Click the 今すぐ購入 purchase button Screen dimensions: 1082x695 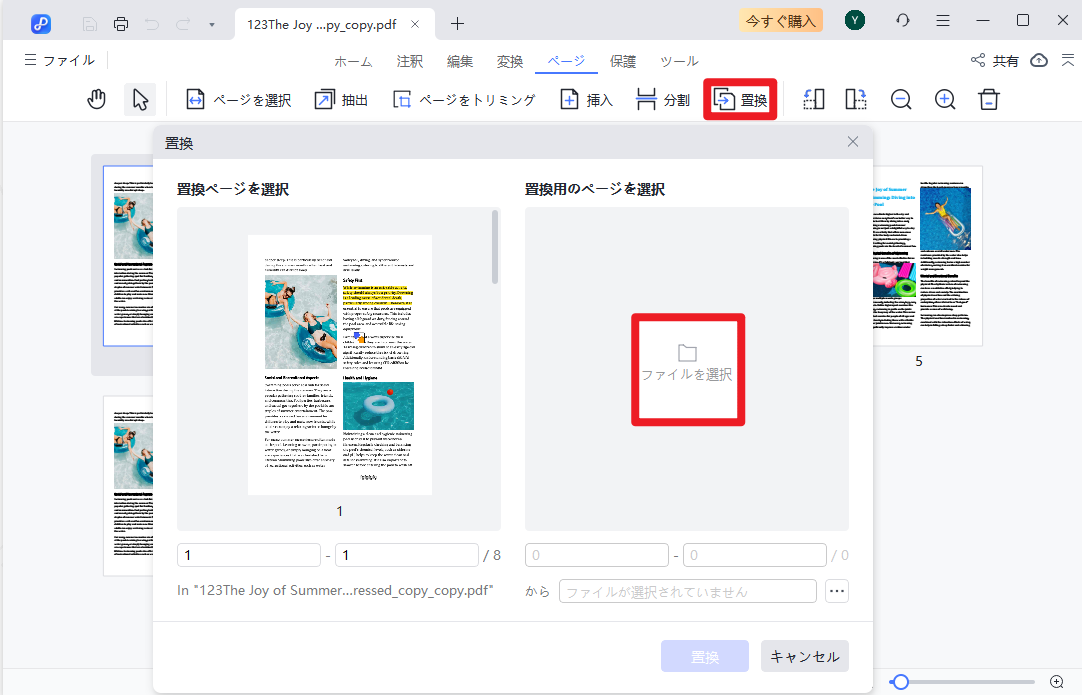click(x=781, y=20)
